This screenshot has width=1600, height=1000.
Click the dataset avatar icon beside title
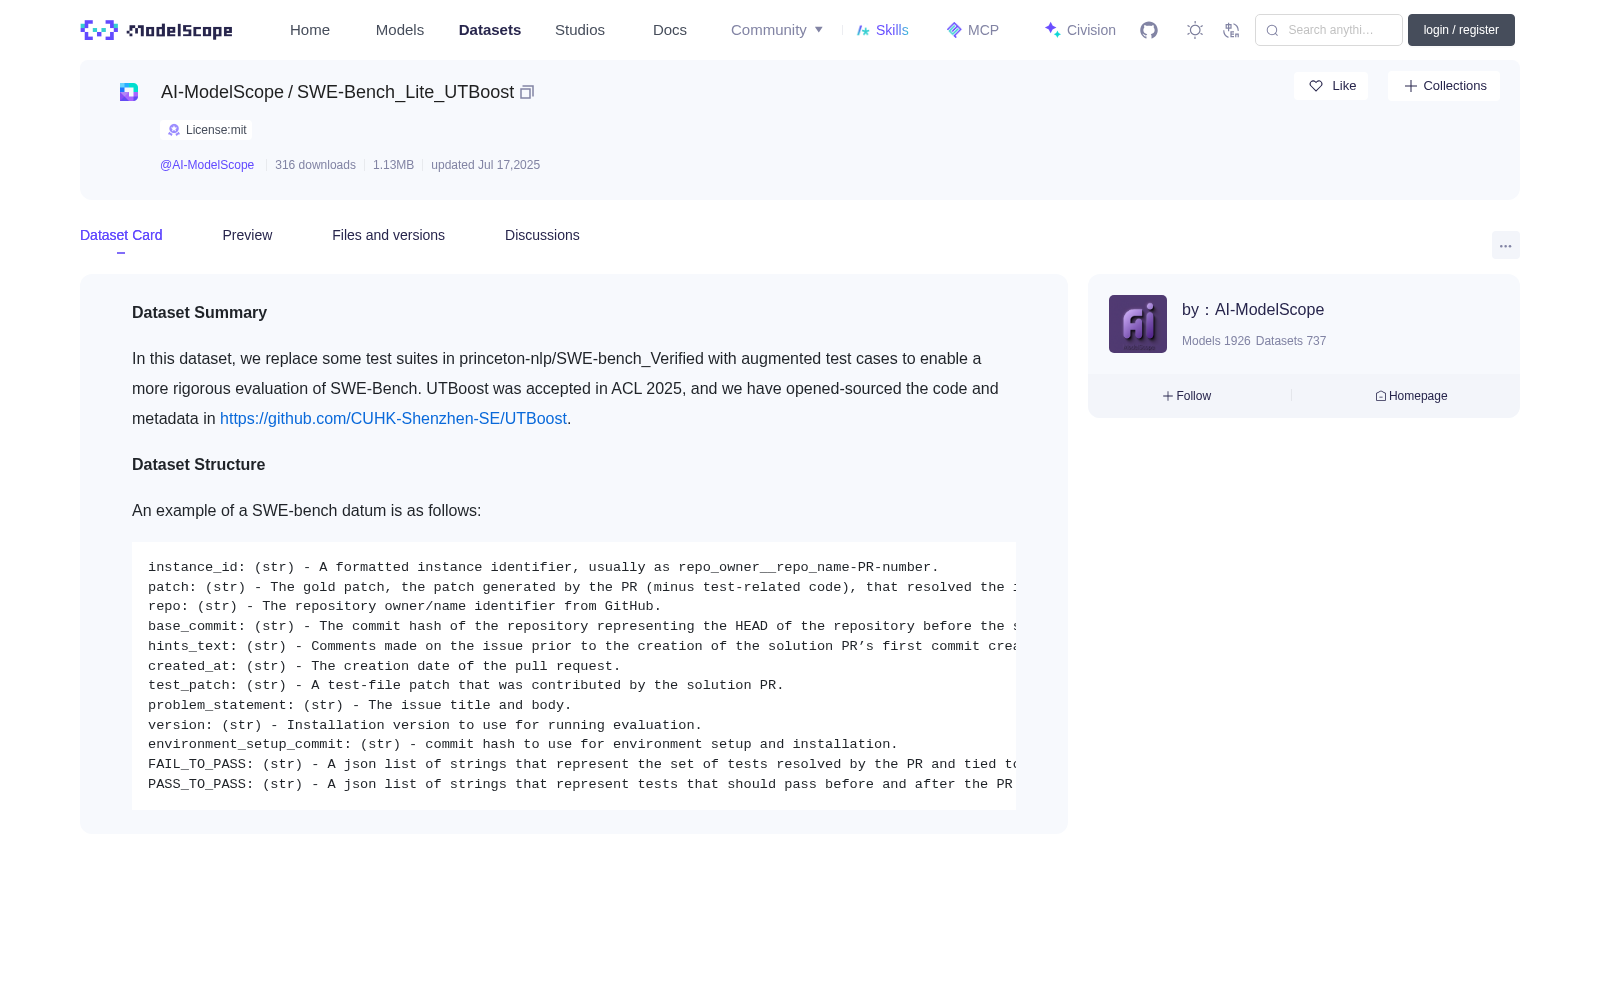tap(129, 92)
